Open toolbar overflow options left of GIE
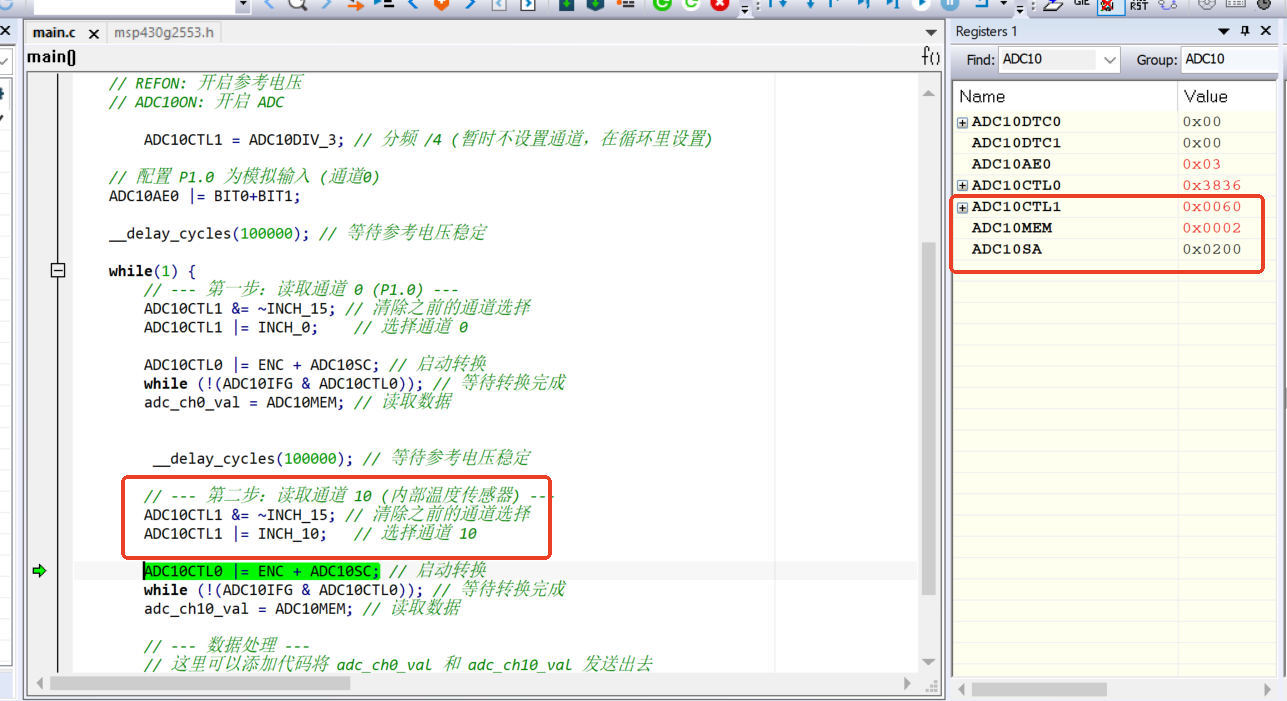This screenshot has height=701, width=1287. (x=1019, y=9)
